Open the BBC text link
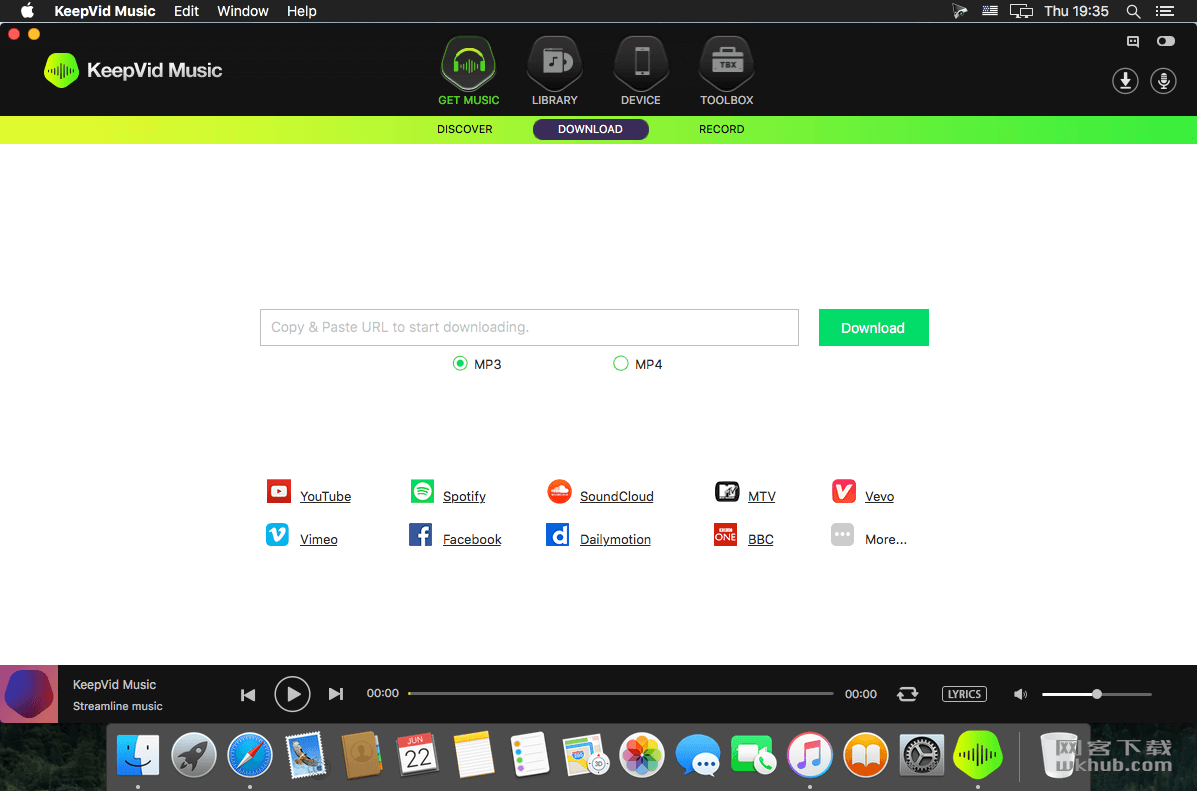The height and width of the screenshot is (791, 1197). pyautogui.click(x=760, y=539)
